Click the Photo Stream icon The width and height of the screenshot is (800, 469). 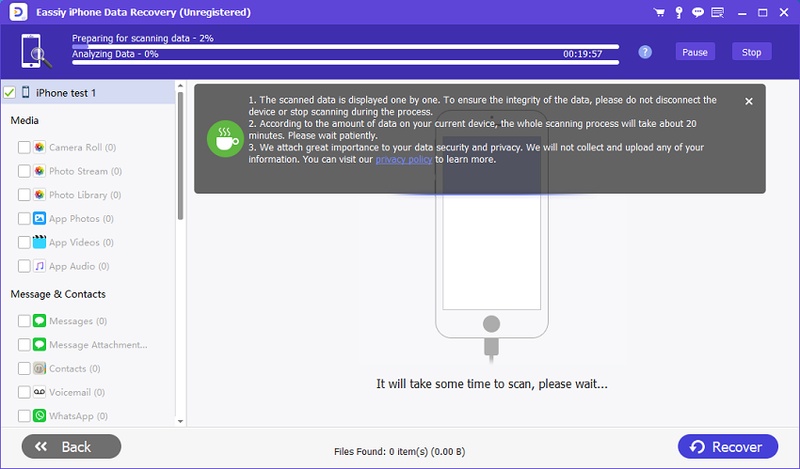[39, 171]
